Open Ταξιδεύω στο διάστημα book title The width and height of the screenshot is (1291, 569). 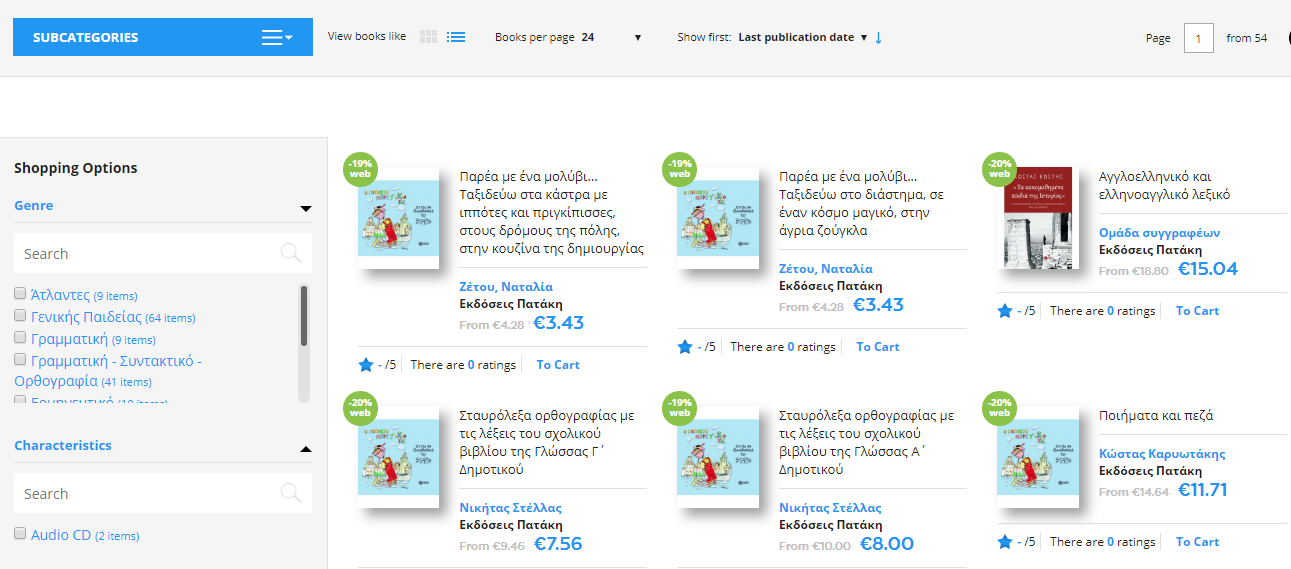point(861,204)
